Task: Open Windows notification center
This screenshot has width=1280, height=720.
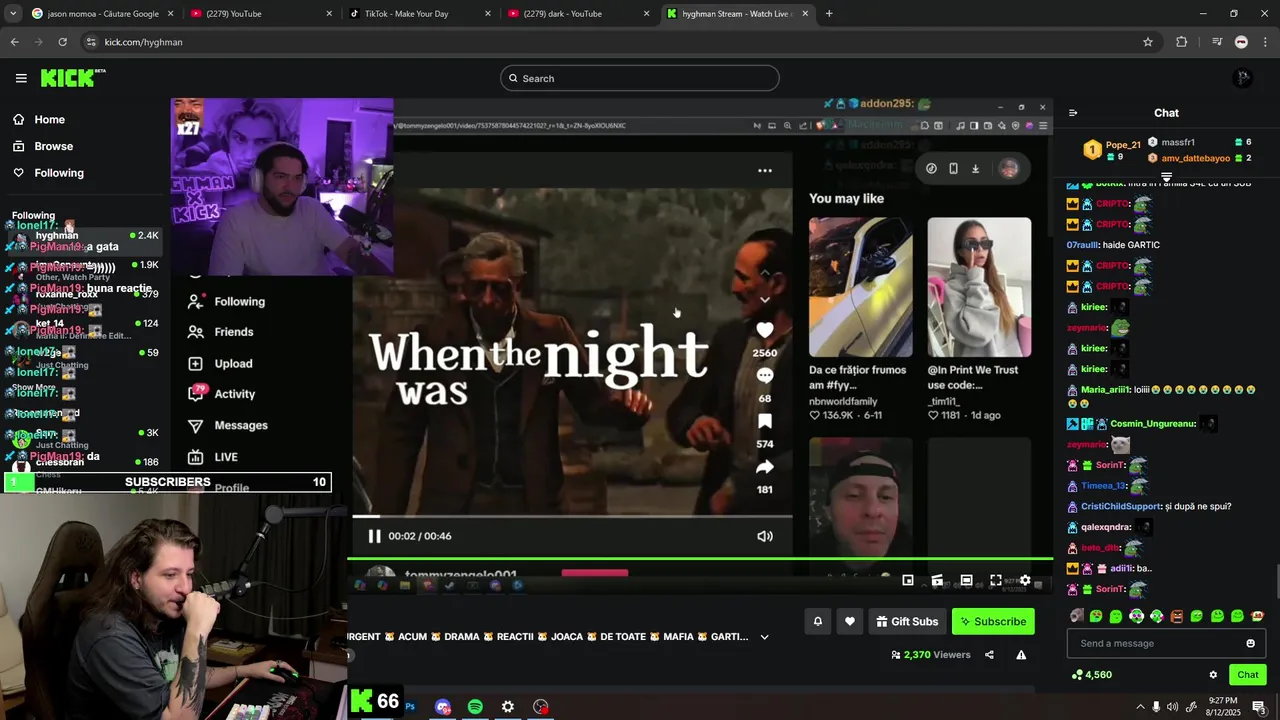Action: click(x=1259, y=707)
